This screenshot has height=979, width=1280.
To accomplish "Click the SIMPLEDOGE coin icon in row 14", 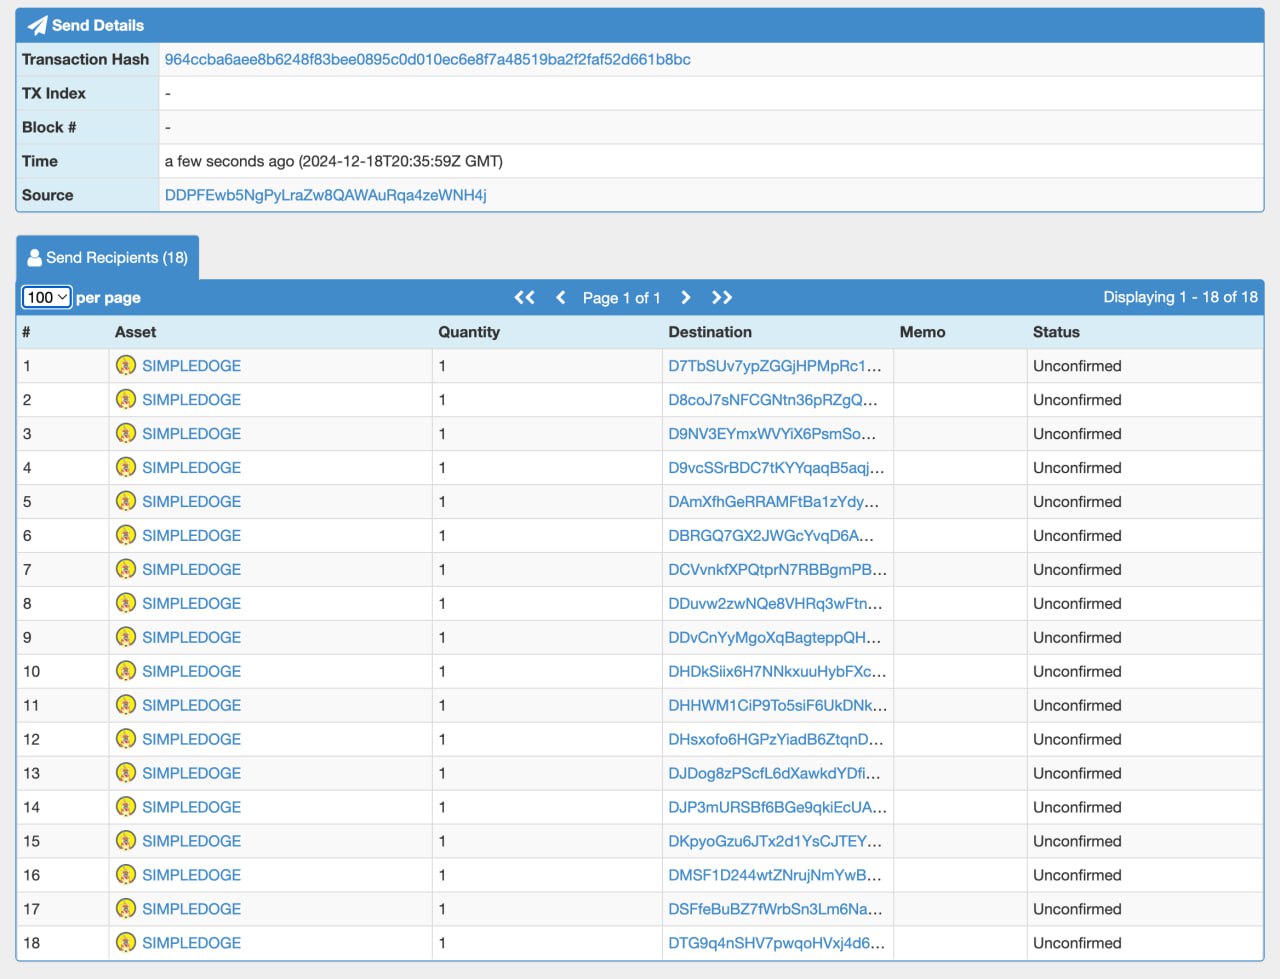I will pos(126,807).
